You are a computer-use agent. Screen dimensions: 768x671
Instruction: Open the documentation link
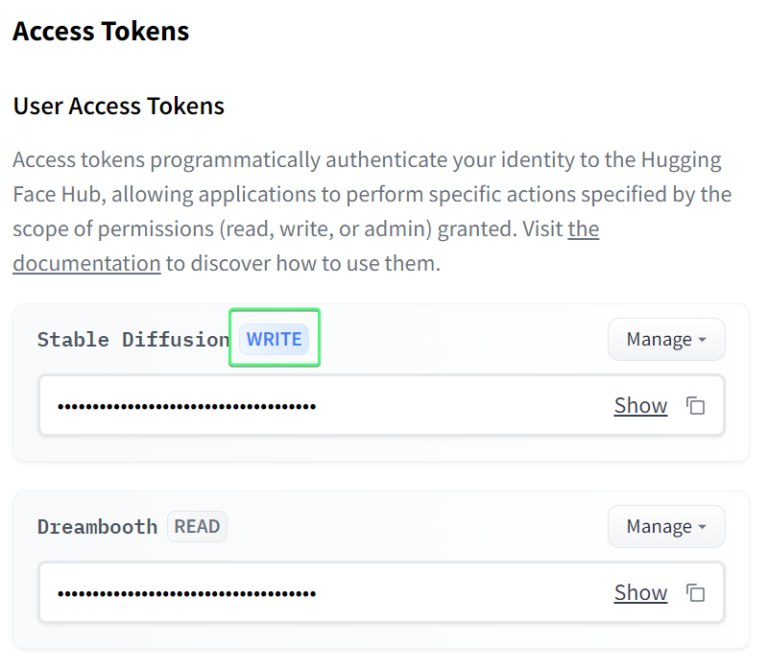[87, 264]
